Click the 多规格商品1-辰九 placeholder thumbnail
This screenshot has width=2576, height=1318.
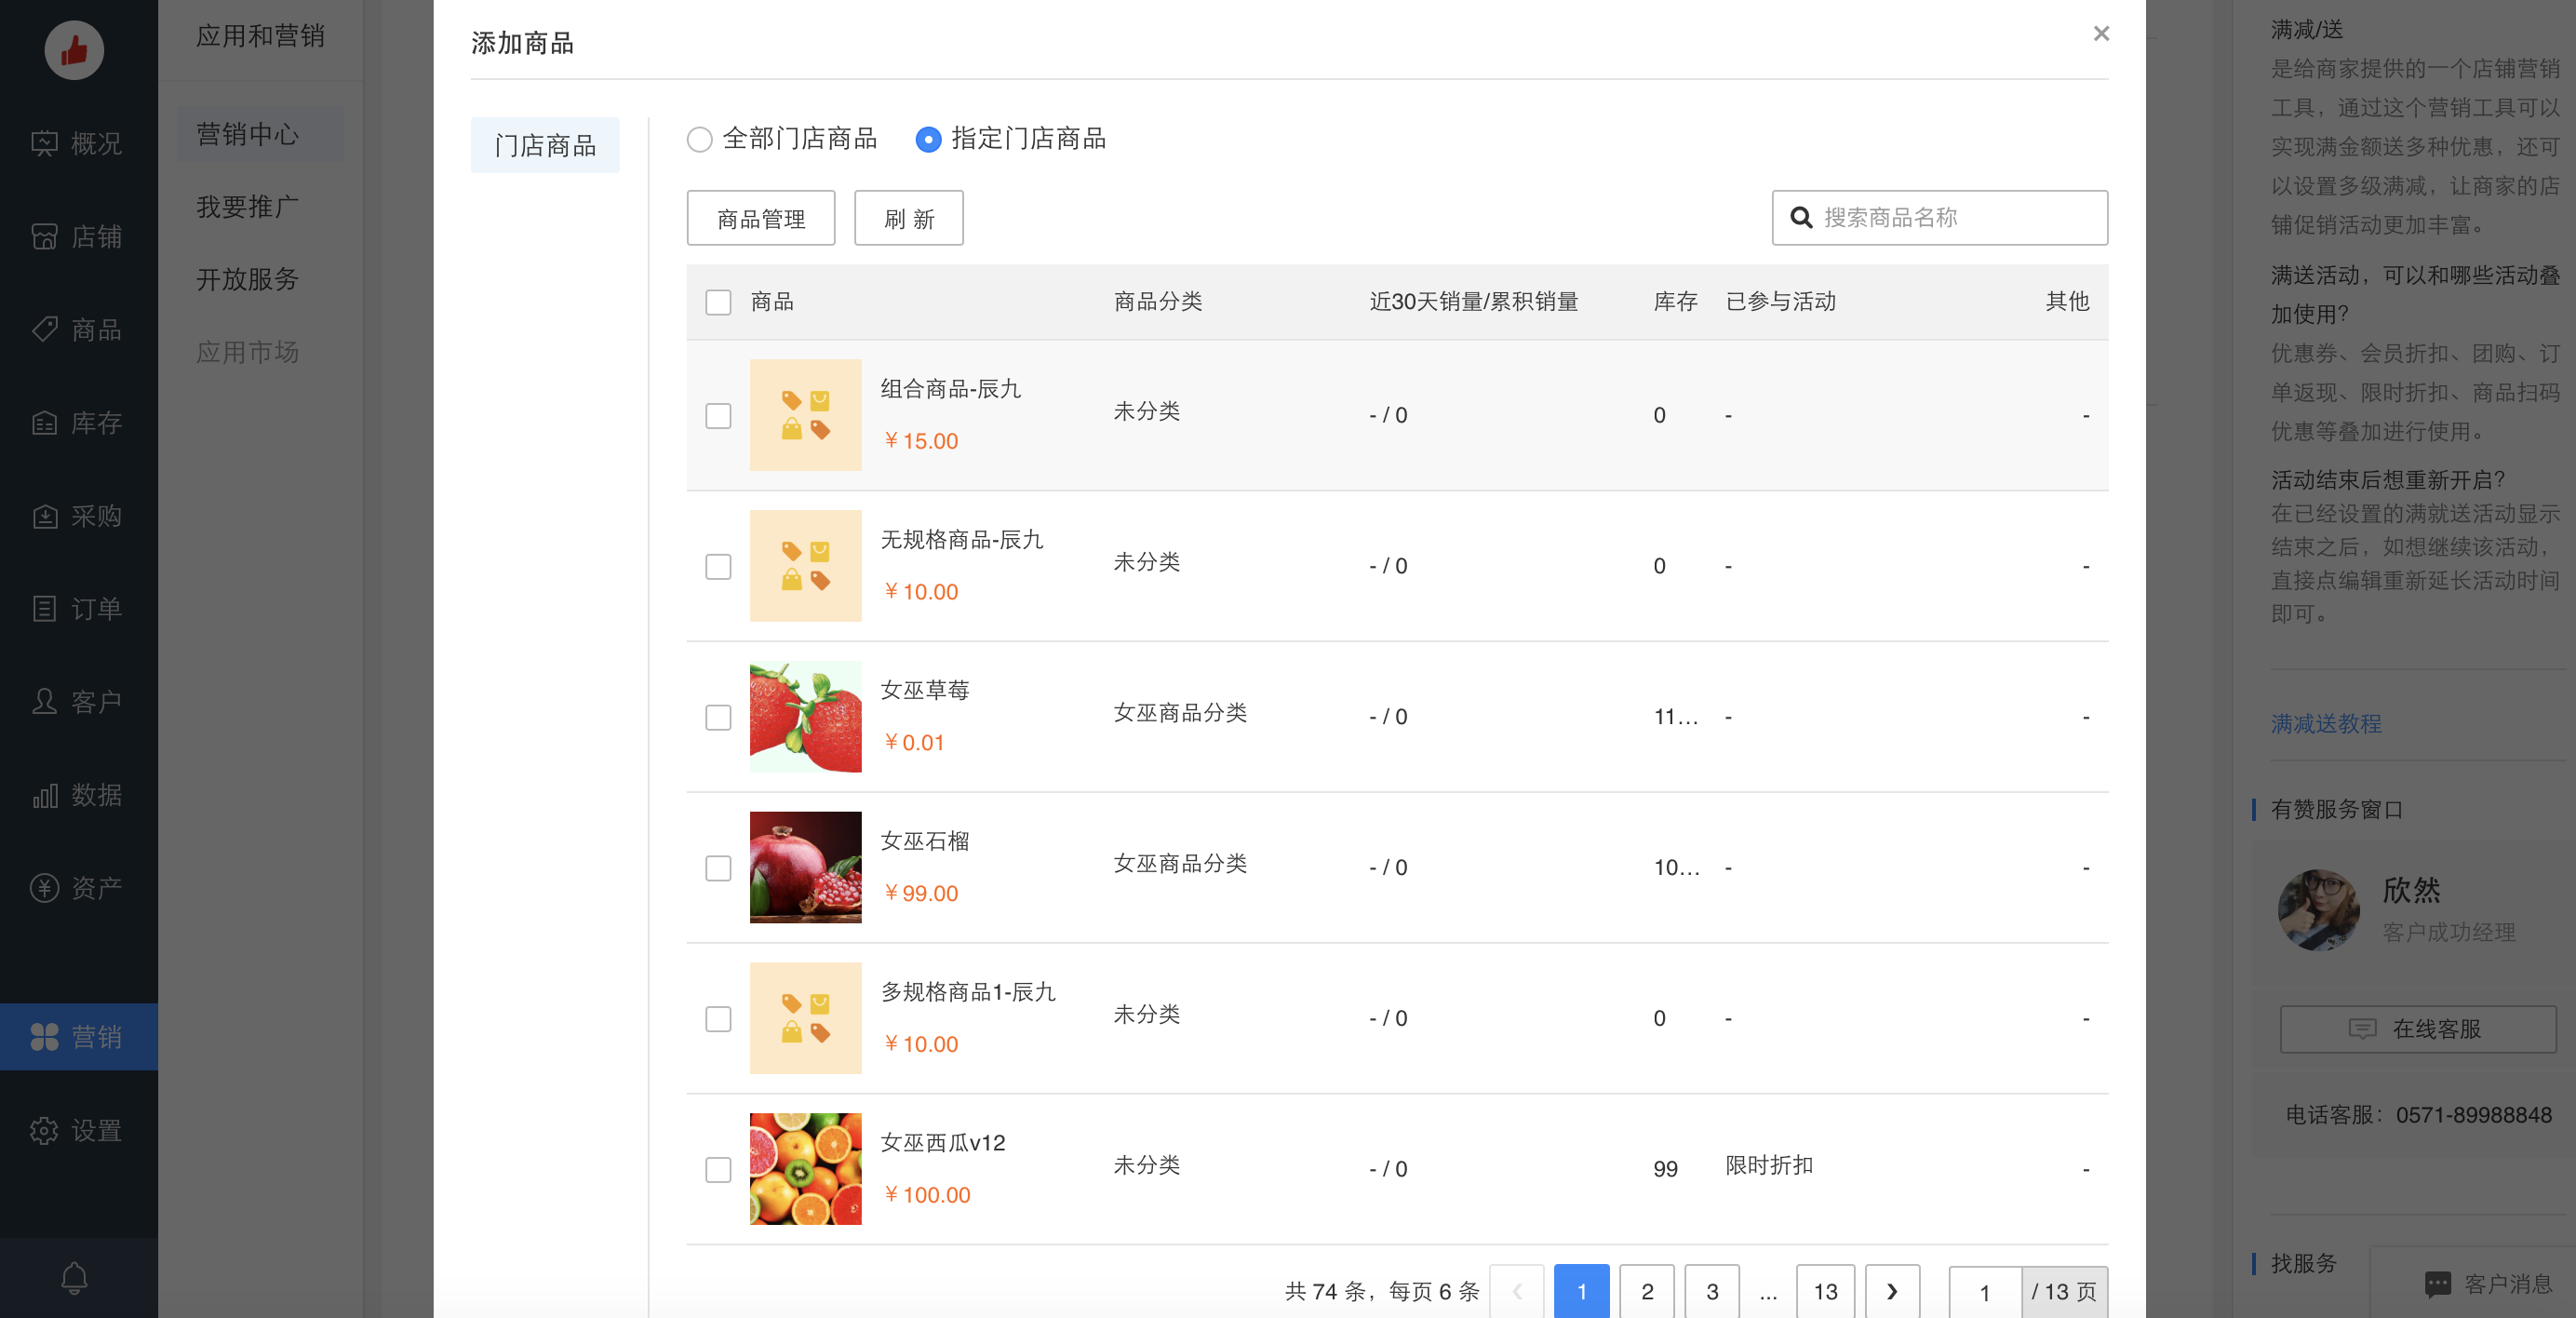805,1018
